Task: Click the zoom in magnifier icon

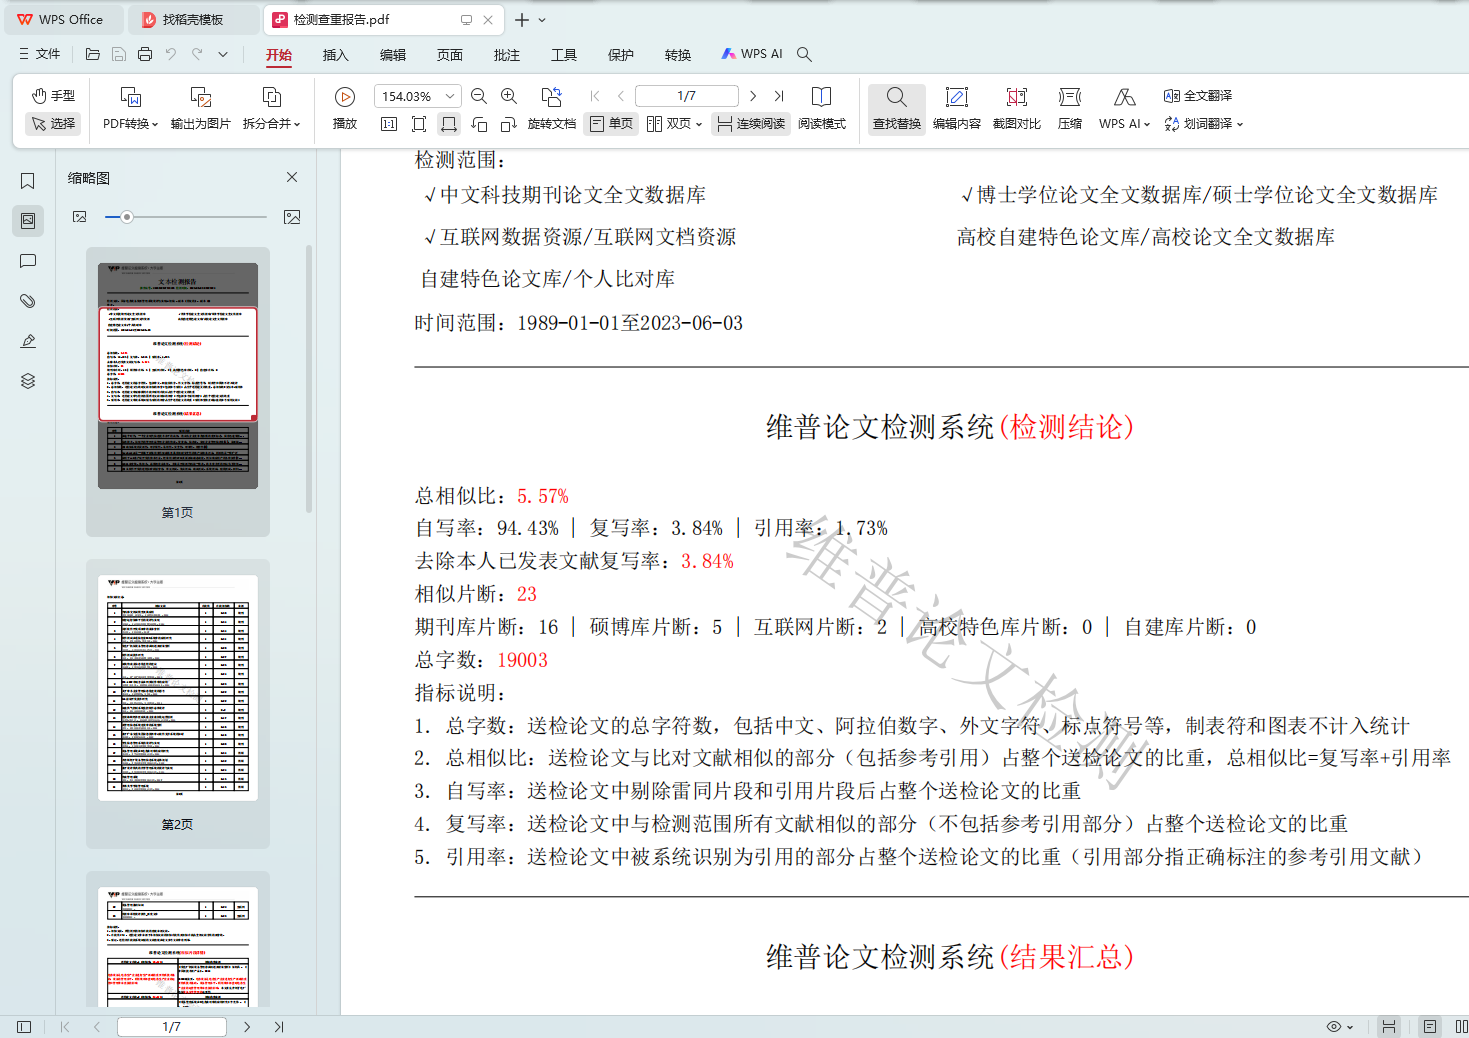Action: click(x=509, y=96)
